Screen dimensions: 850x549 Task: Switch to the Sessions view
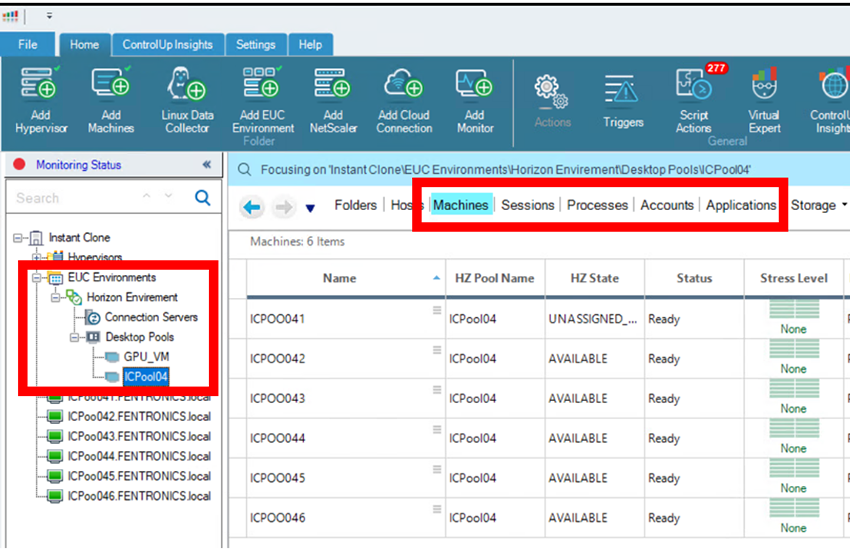pyautogui.click(x=527, y=205)
